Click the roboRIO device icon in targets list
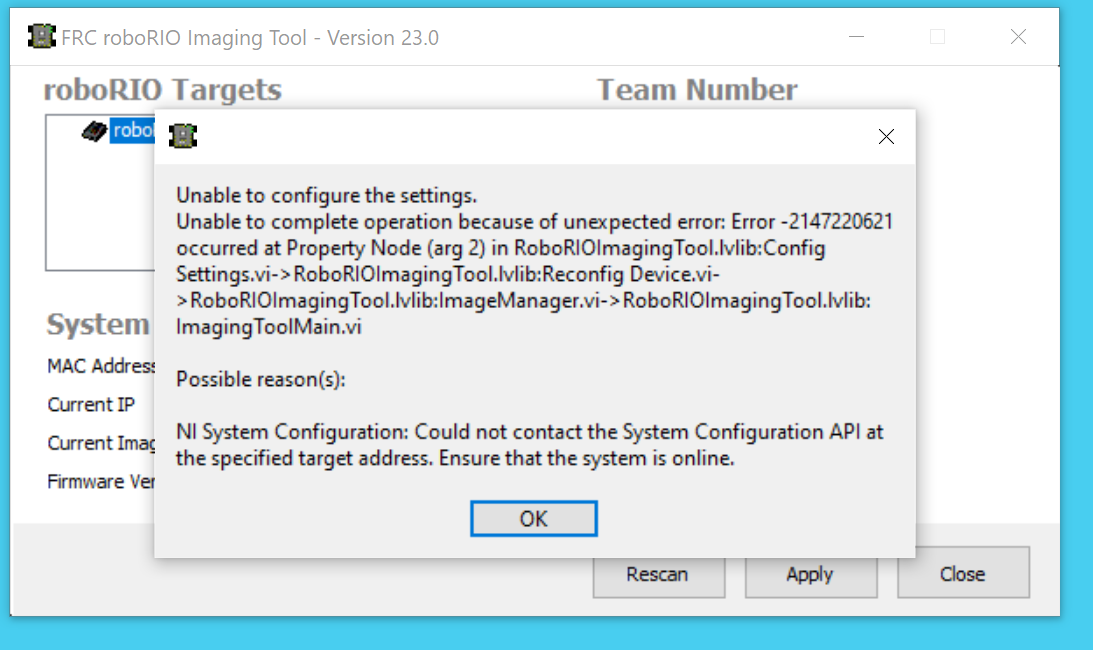Image resolution: width=1093 pixels, height=650 pixels. pyautogui.click(x=94, y=130)
